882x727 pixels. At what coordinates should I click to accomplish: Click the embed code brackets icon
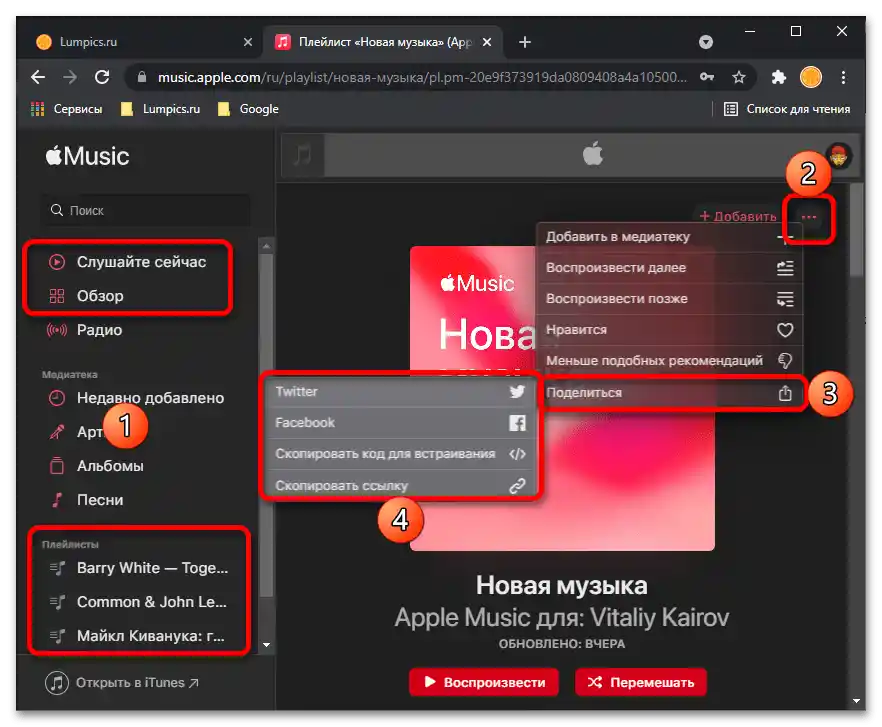pos(517,454)
